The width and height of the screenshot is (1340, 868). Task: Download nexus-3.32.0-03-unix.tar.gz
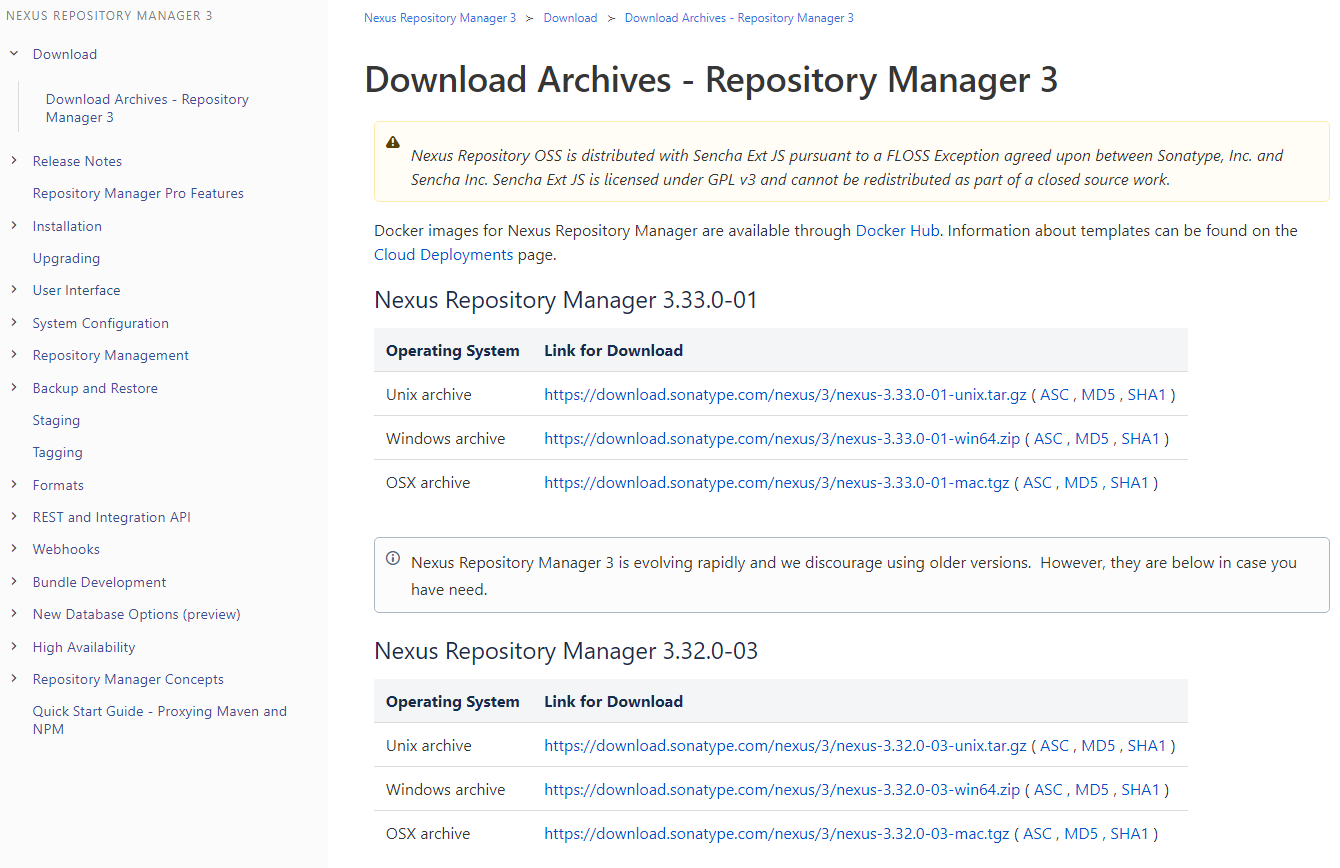785,745
